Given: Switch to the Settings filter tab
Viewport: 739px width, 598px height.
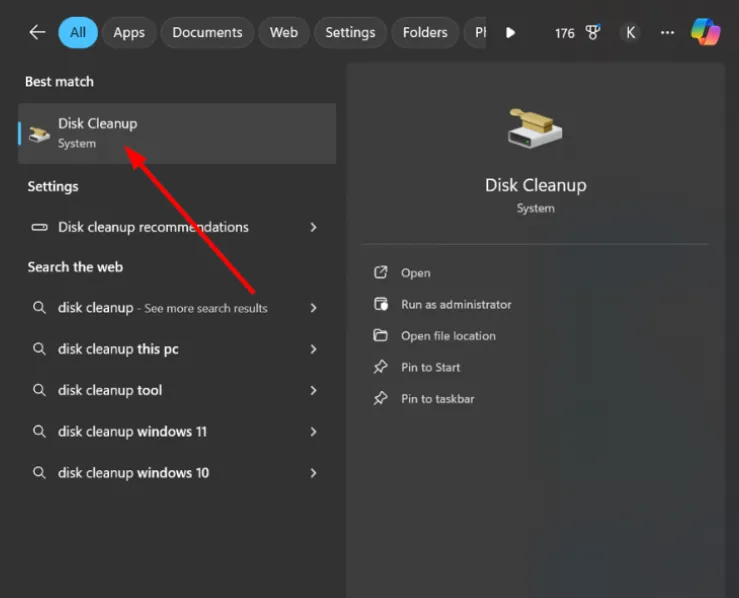Looking at the screenshot, I should [350, 33].
